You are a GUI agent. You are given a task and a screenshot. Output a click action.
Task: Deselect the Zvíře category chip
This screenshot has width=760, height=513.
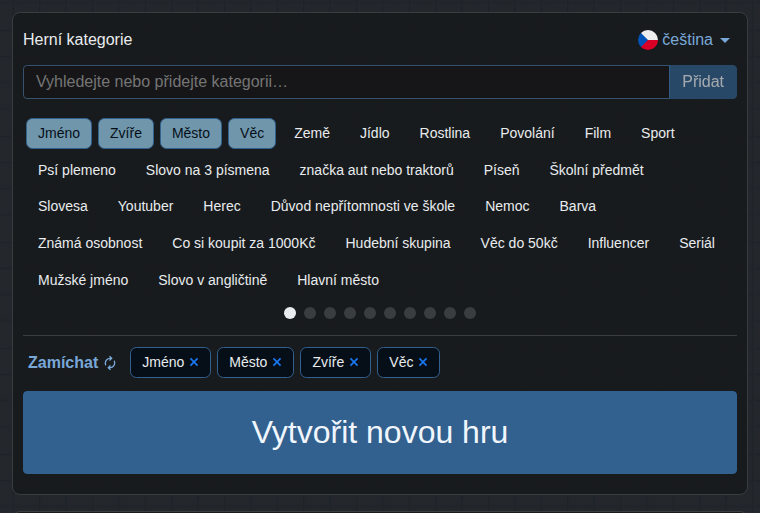[126, 133]
